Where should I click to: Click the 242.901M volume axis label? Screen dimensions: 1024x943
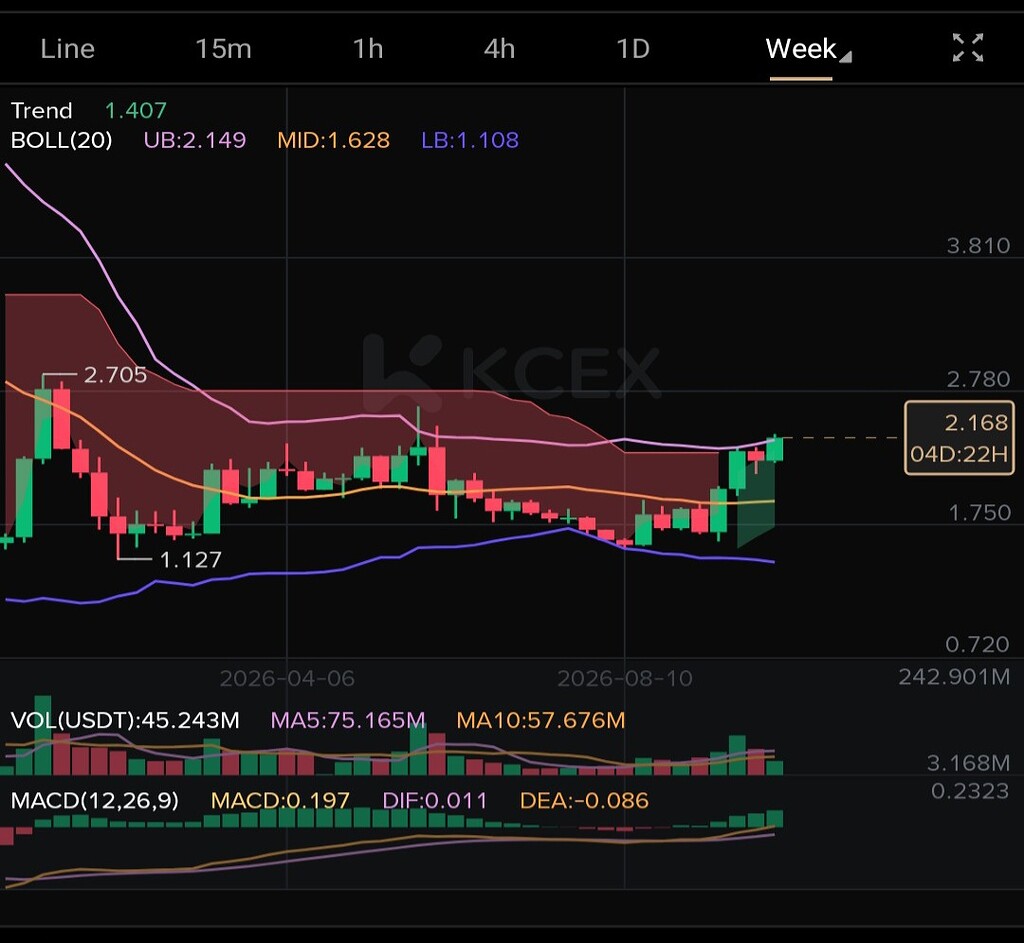click(x=954, y=677)
